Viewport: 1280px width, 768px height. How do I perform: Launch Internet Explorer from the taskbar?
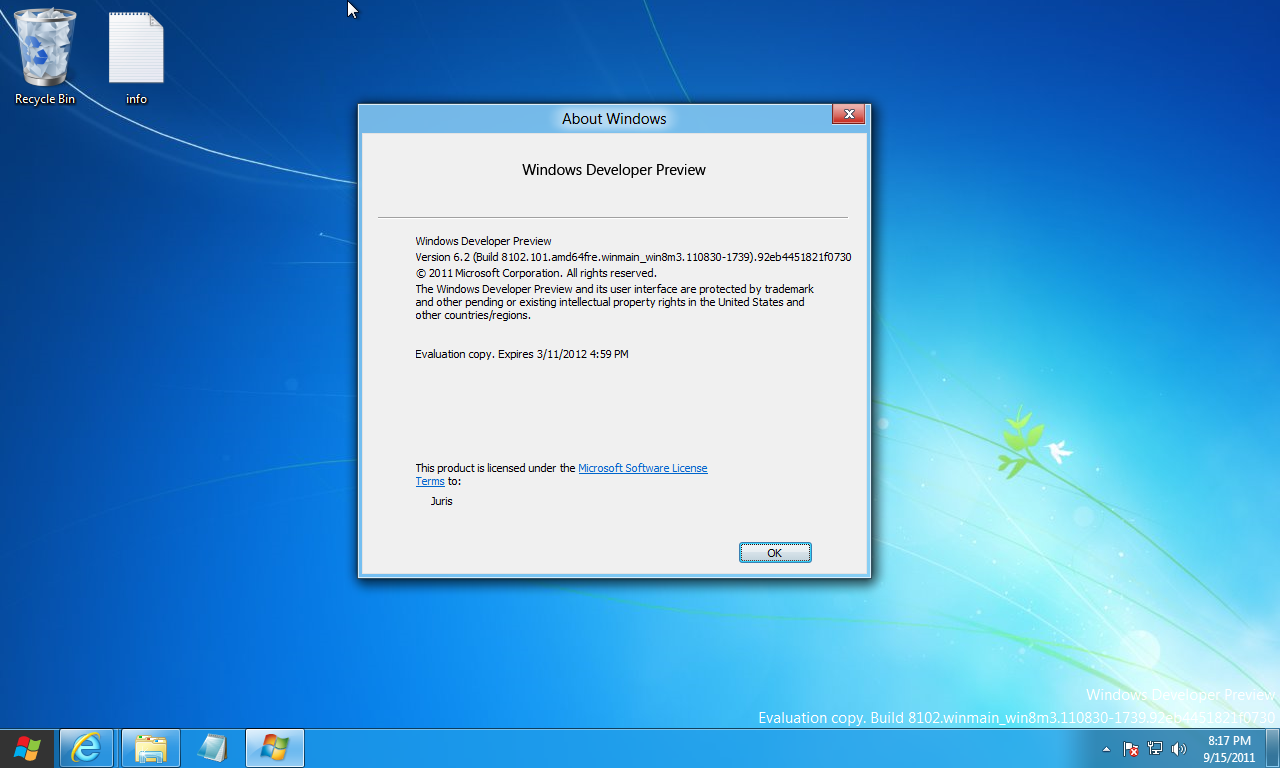tap(87, 748)
